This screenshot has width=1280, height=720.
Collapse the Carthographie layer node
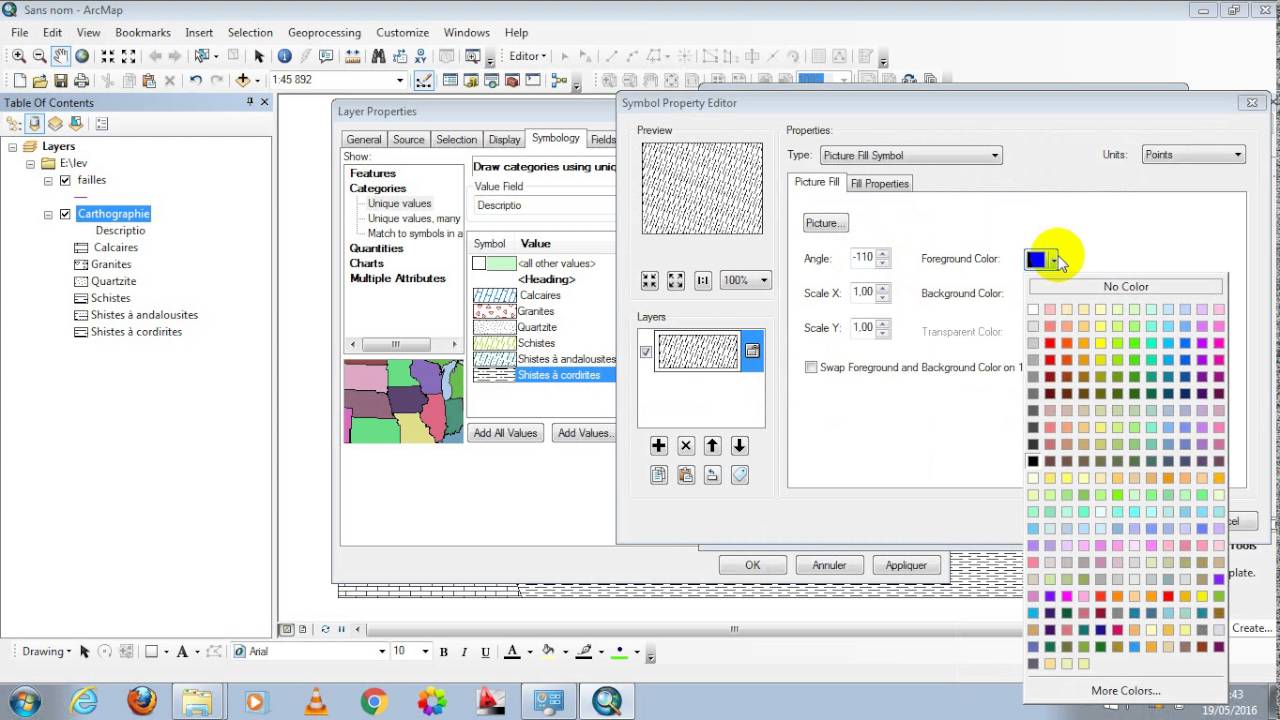pos(48,214)
